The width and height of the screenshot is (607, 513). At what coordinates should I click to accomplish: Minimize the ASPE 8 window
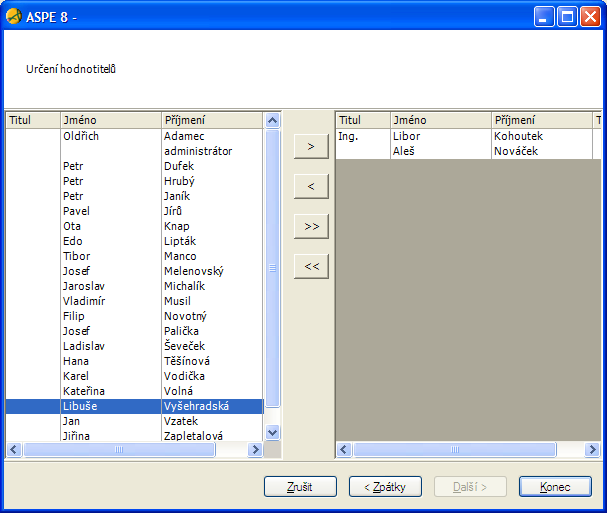[x=544, y=17]
